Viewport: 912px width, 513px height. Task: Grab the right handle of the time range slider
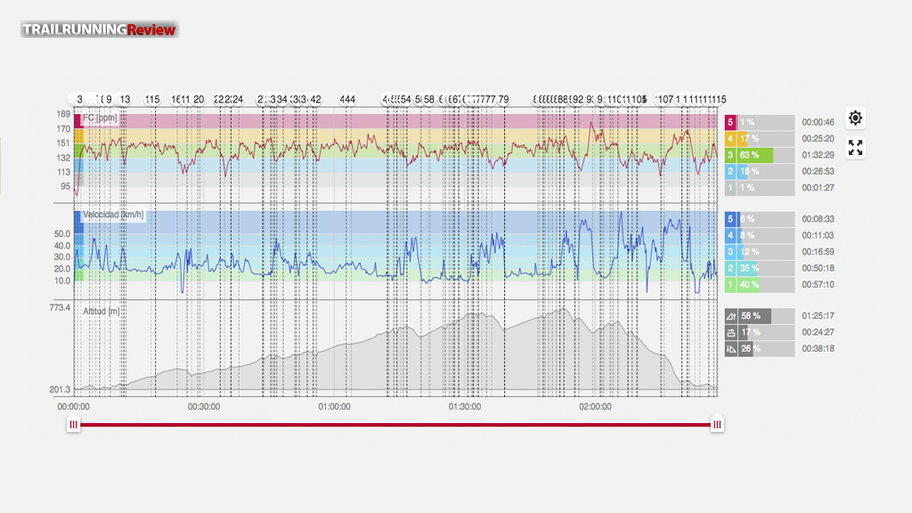[x=717, y=425]
